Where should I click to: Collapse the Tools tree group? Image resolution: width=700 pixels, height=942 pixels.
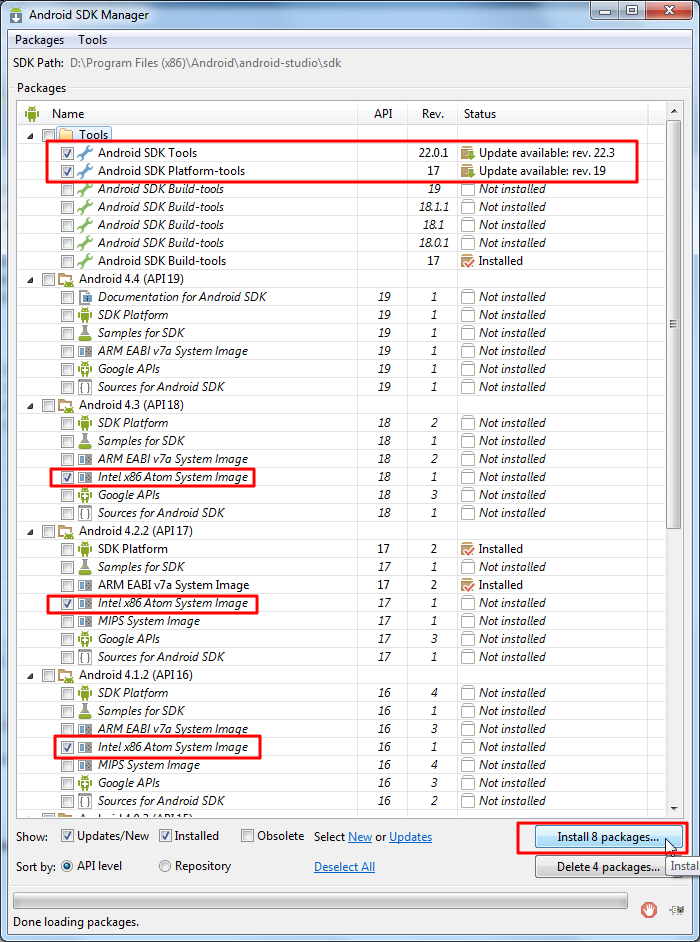31,136
